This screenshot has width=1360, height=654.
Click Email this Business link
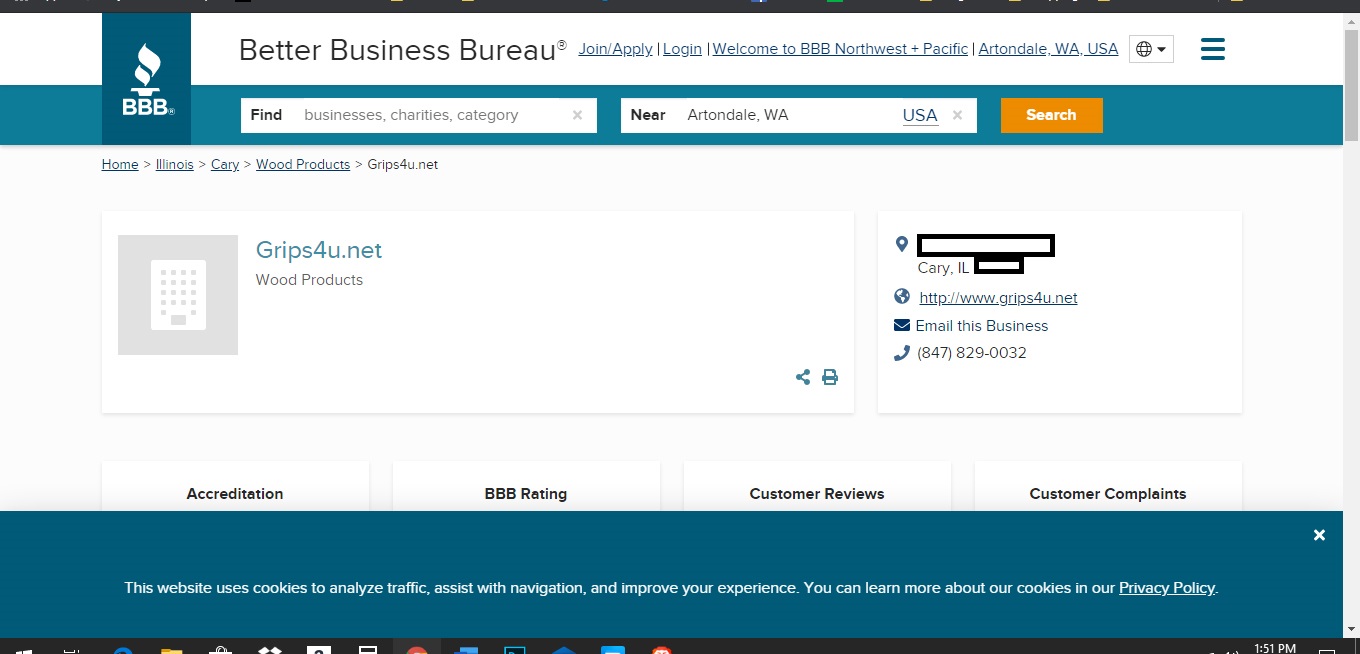coord(982,326)
